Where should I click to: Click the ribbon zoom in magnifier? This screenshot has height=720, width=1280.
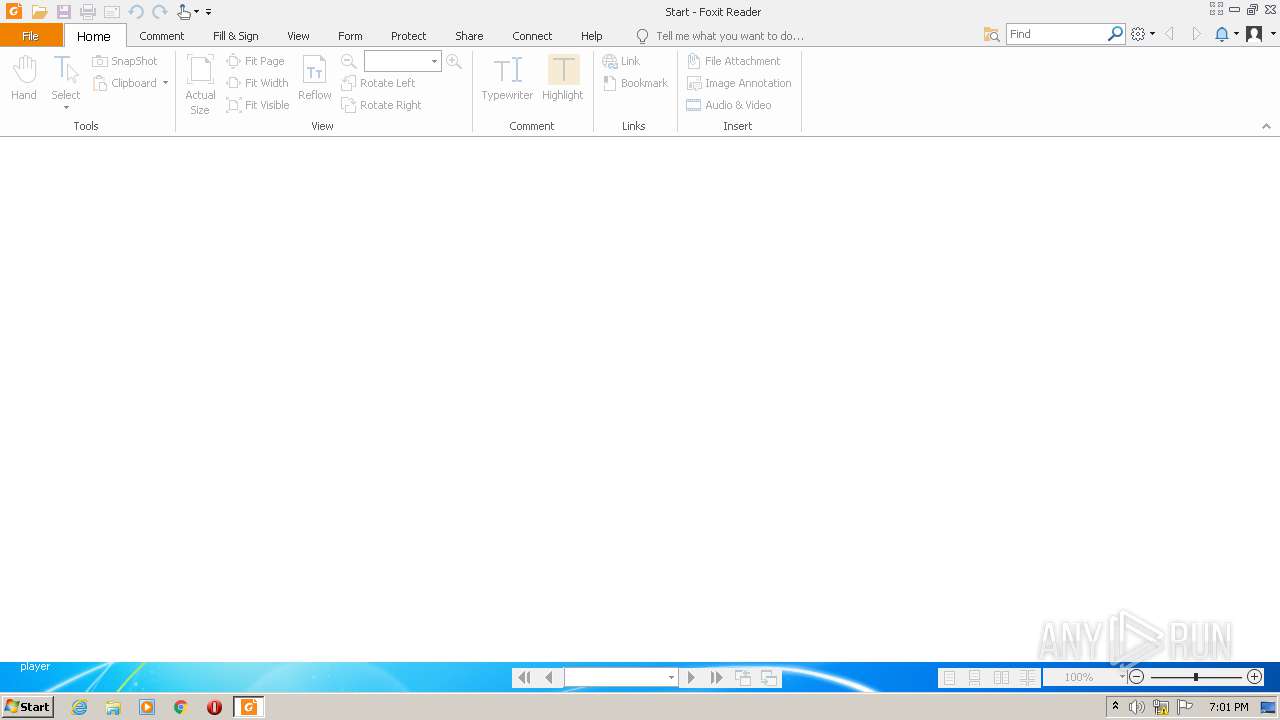click(454, 62)
